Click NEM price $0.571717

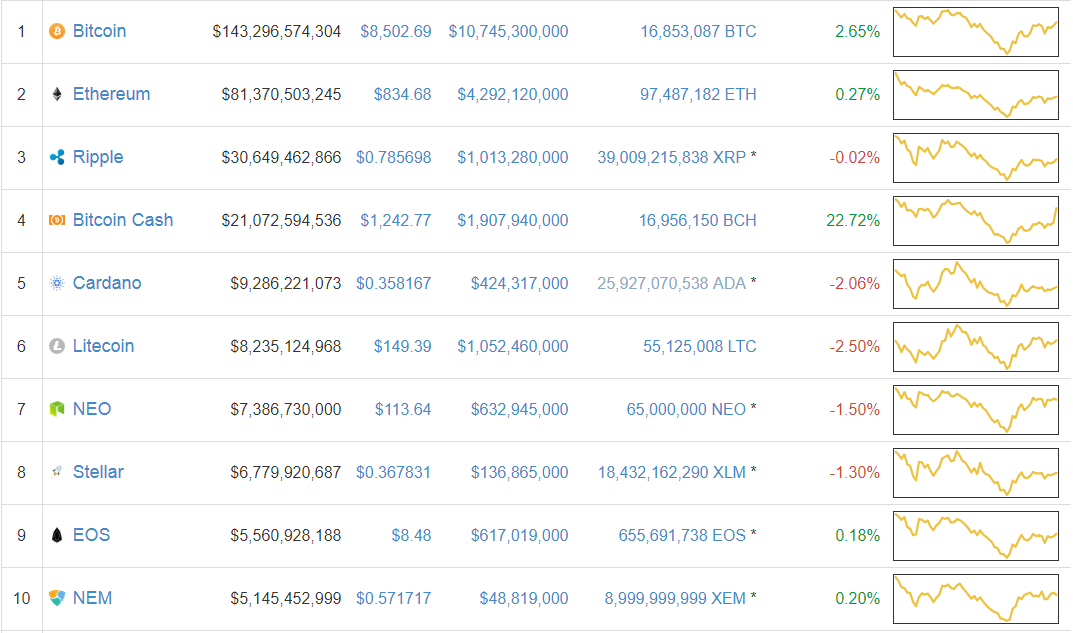coord(393,598)
